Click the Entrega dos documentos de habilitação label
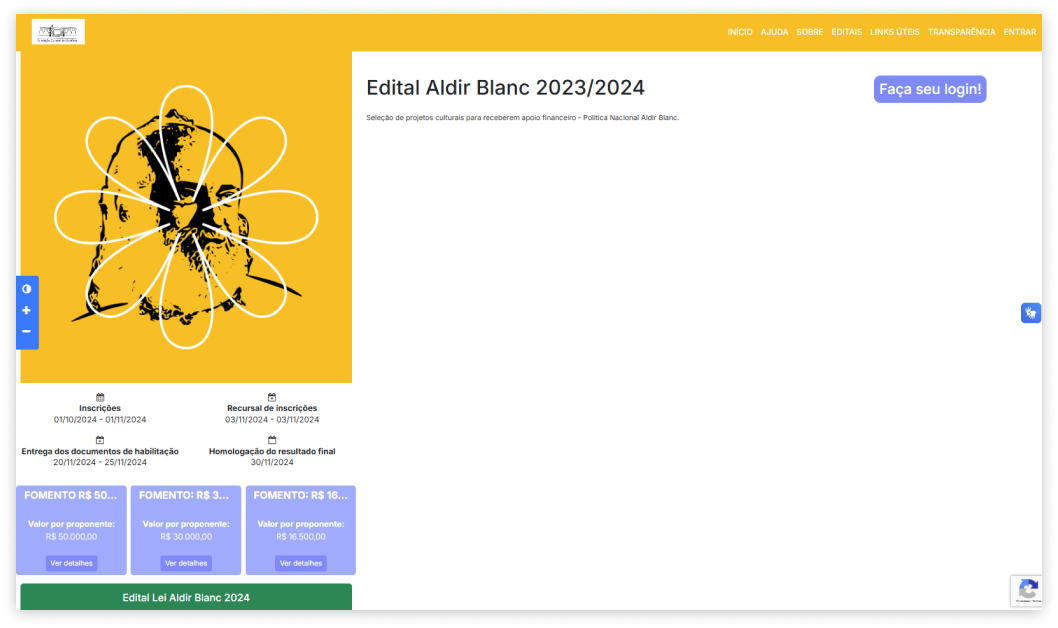This screenshot has width=1058, height=628. [x=100, y=451]
